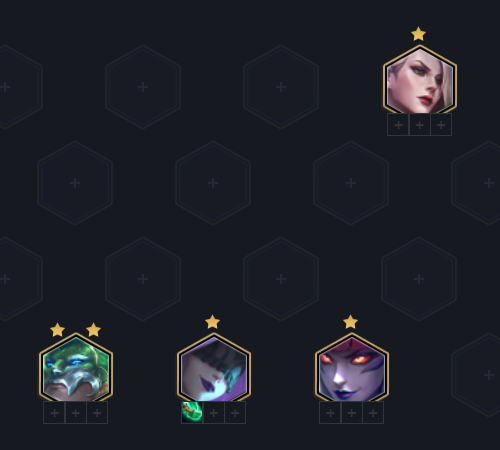
Task: Click the empty hex immediately left of blonde champion
Action: [281, 87]
